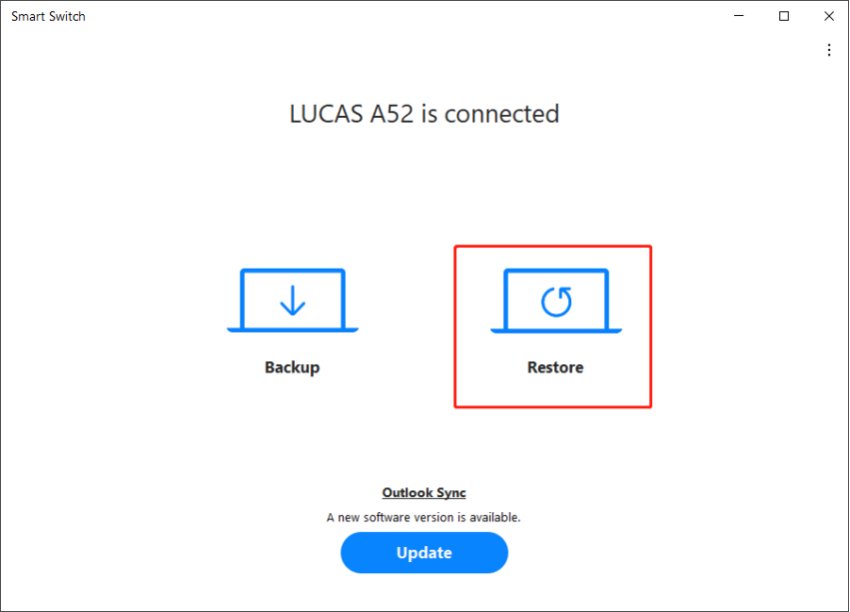Maximize the Smart Switch window
This screenshot has height=612, width=850.
pos(784,16)
